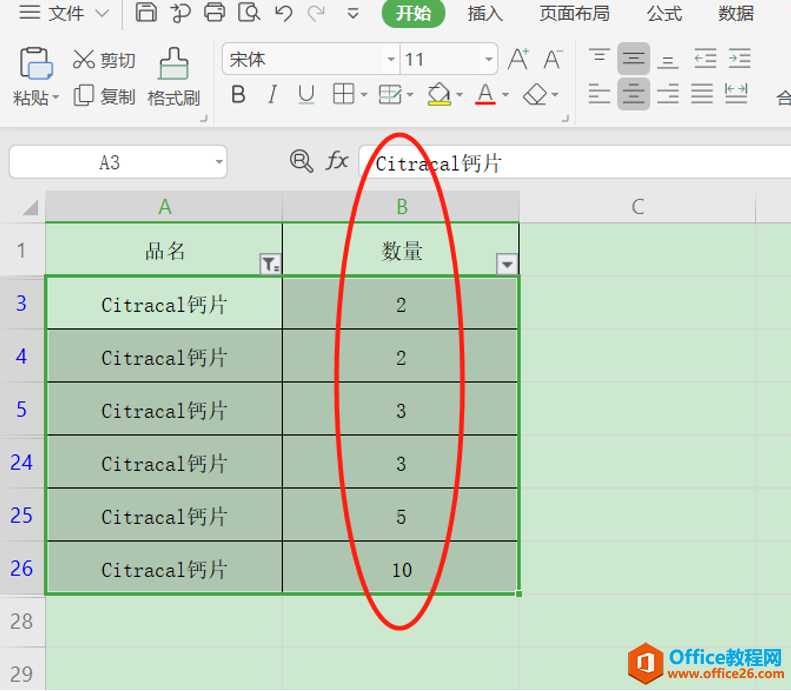
Task: Select column B header
Action: (x=401, y=207)
